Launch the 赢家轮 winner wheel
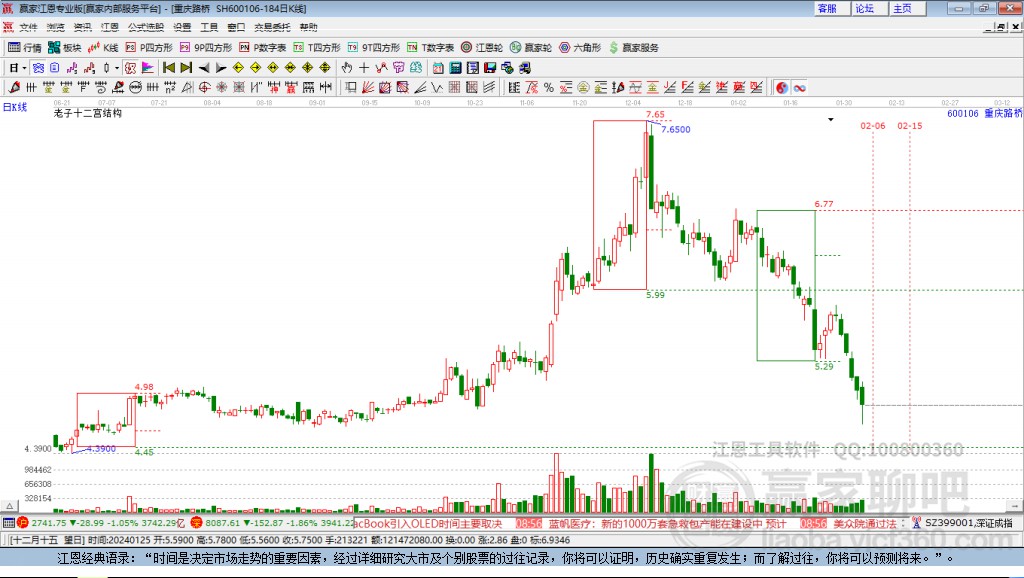The height and width of the screenshot is (578, 1024). (531, 48)
